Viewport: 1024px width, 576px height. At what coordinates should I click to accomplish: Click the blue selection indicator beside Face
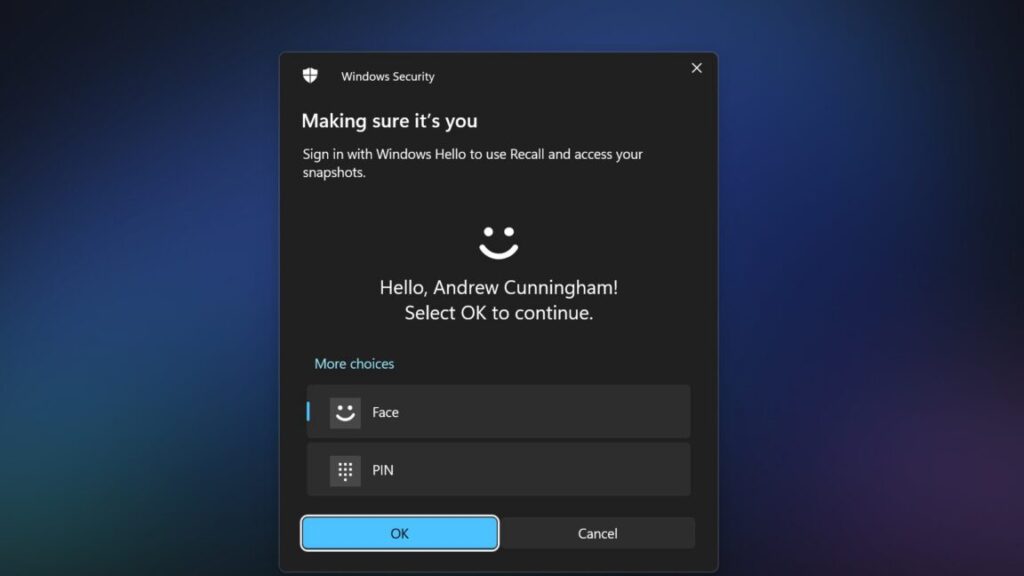click(x=308, y=412)
